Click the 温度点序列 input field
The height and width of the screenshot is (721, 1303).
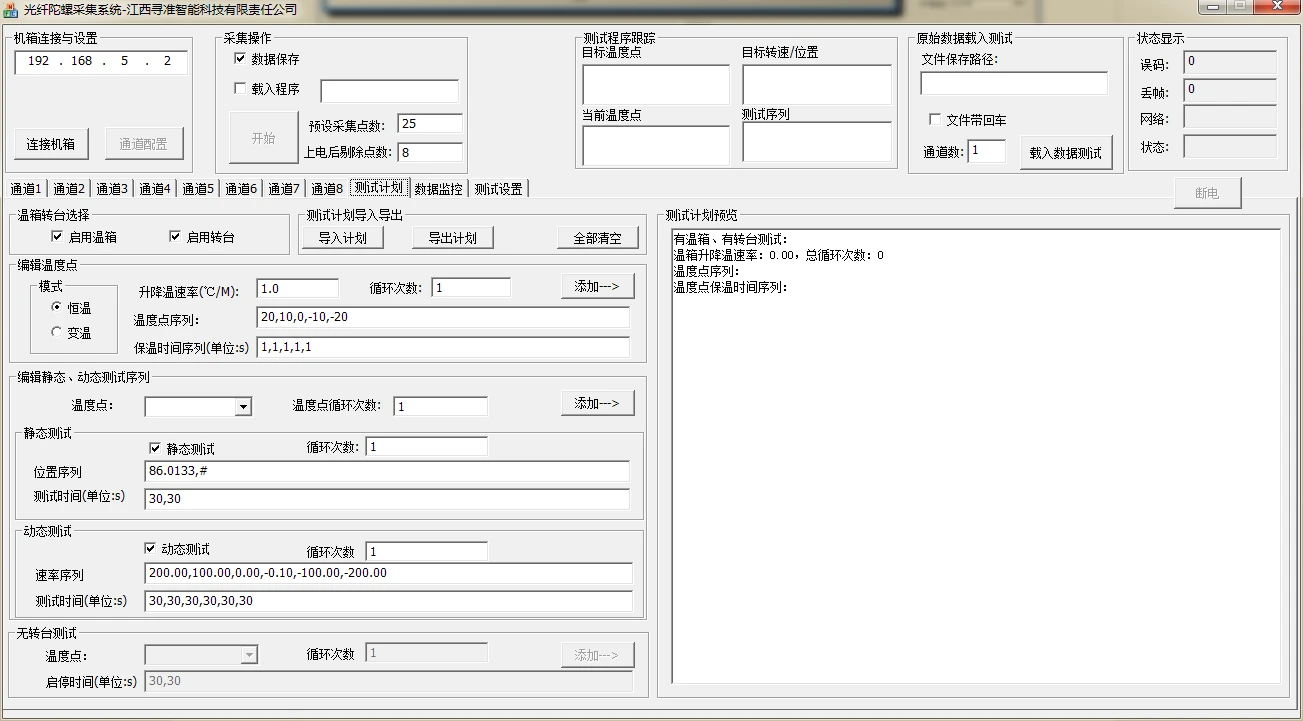point(443,317)
